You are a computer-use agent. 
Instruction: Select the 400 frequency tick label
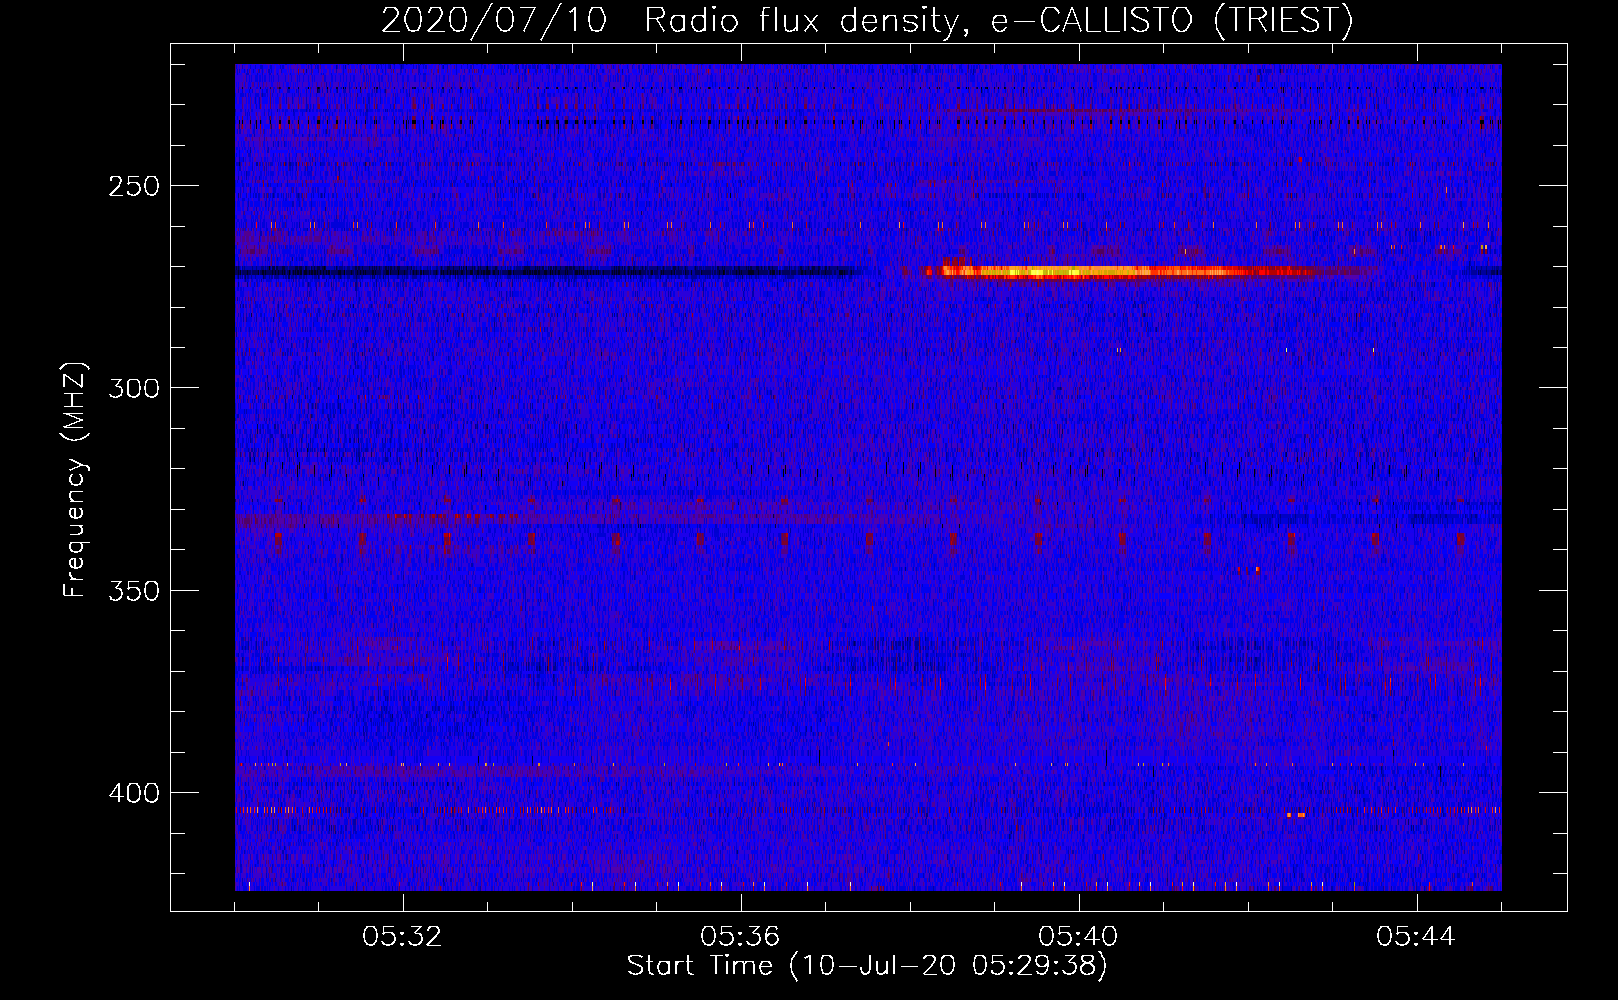tap(134, 793)
